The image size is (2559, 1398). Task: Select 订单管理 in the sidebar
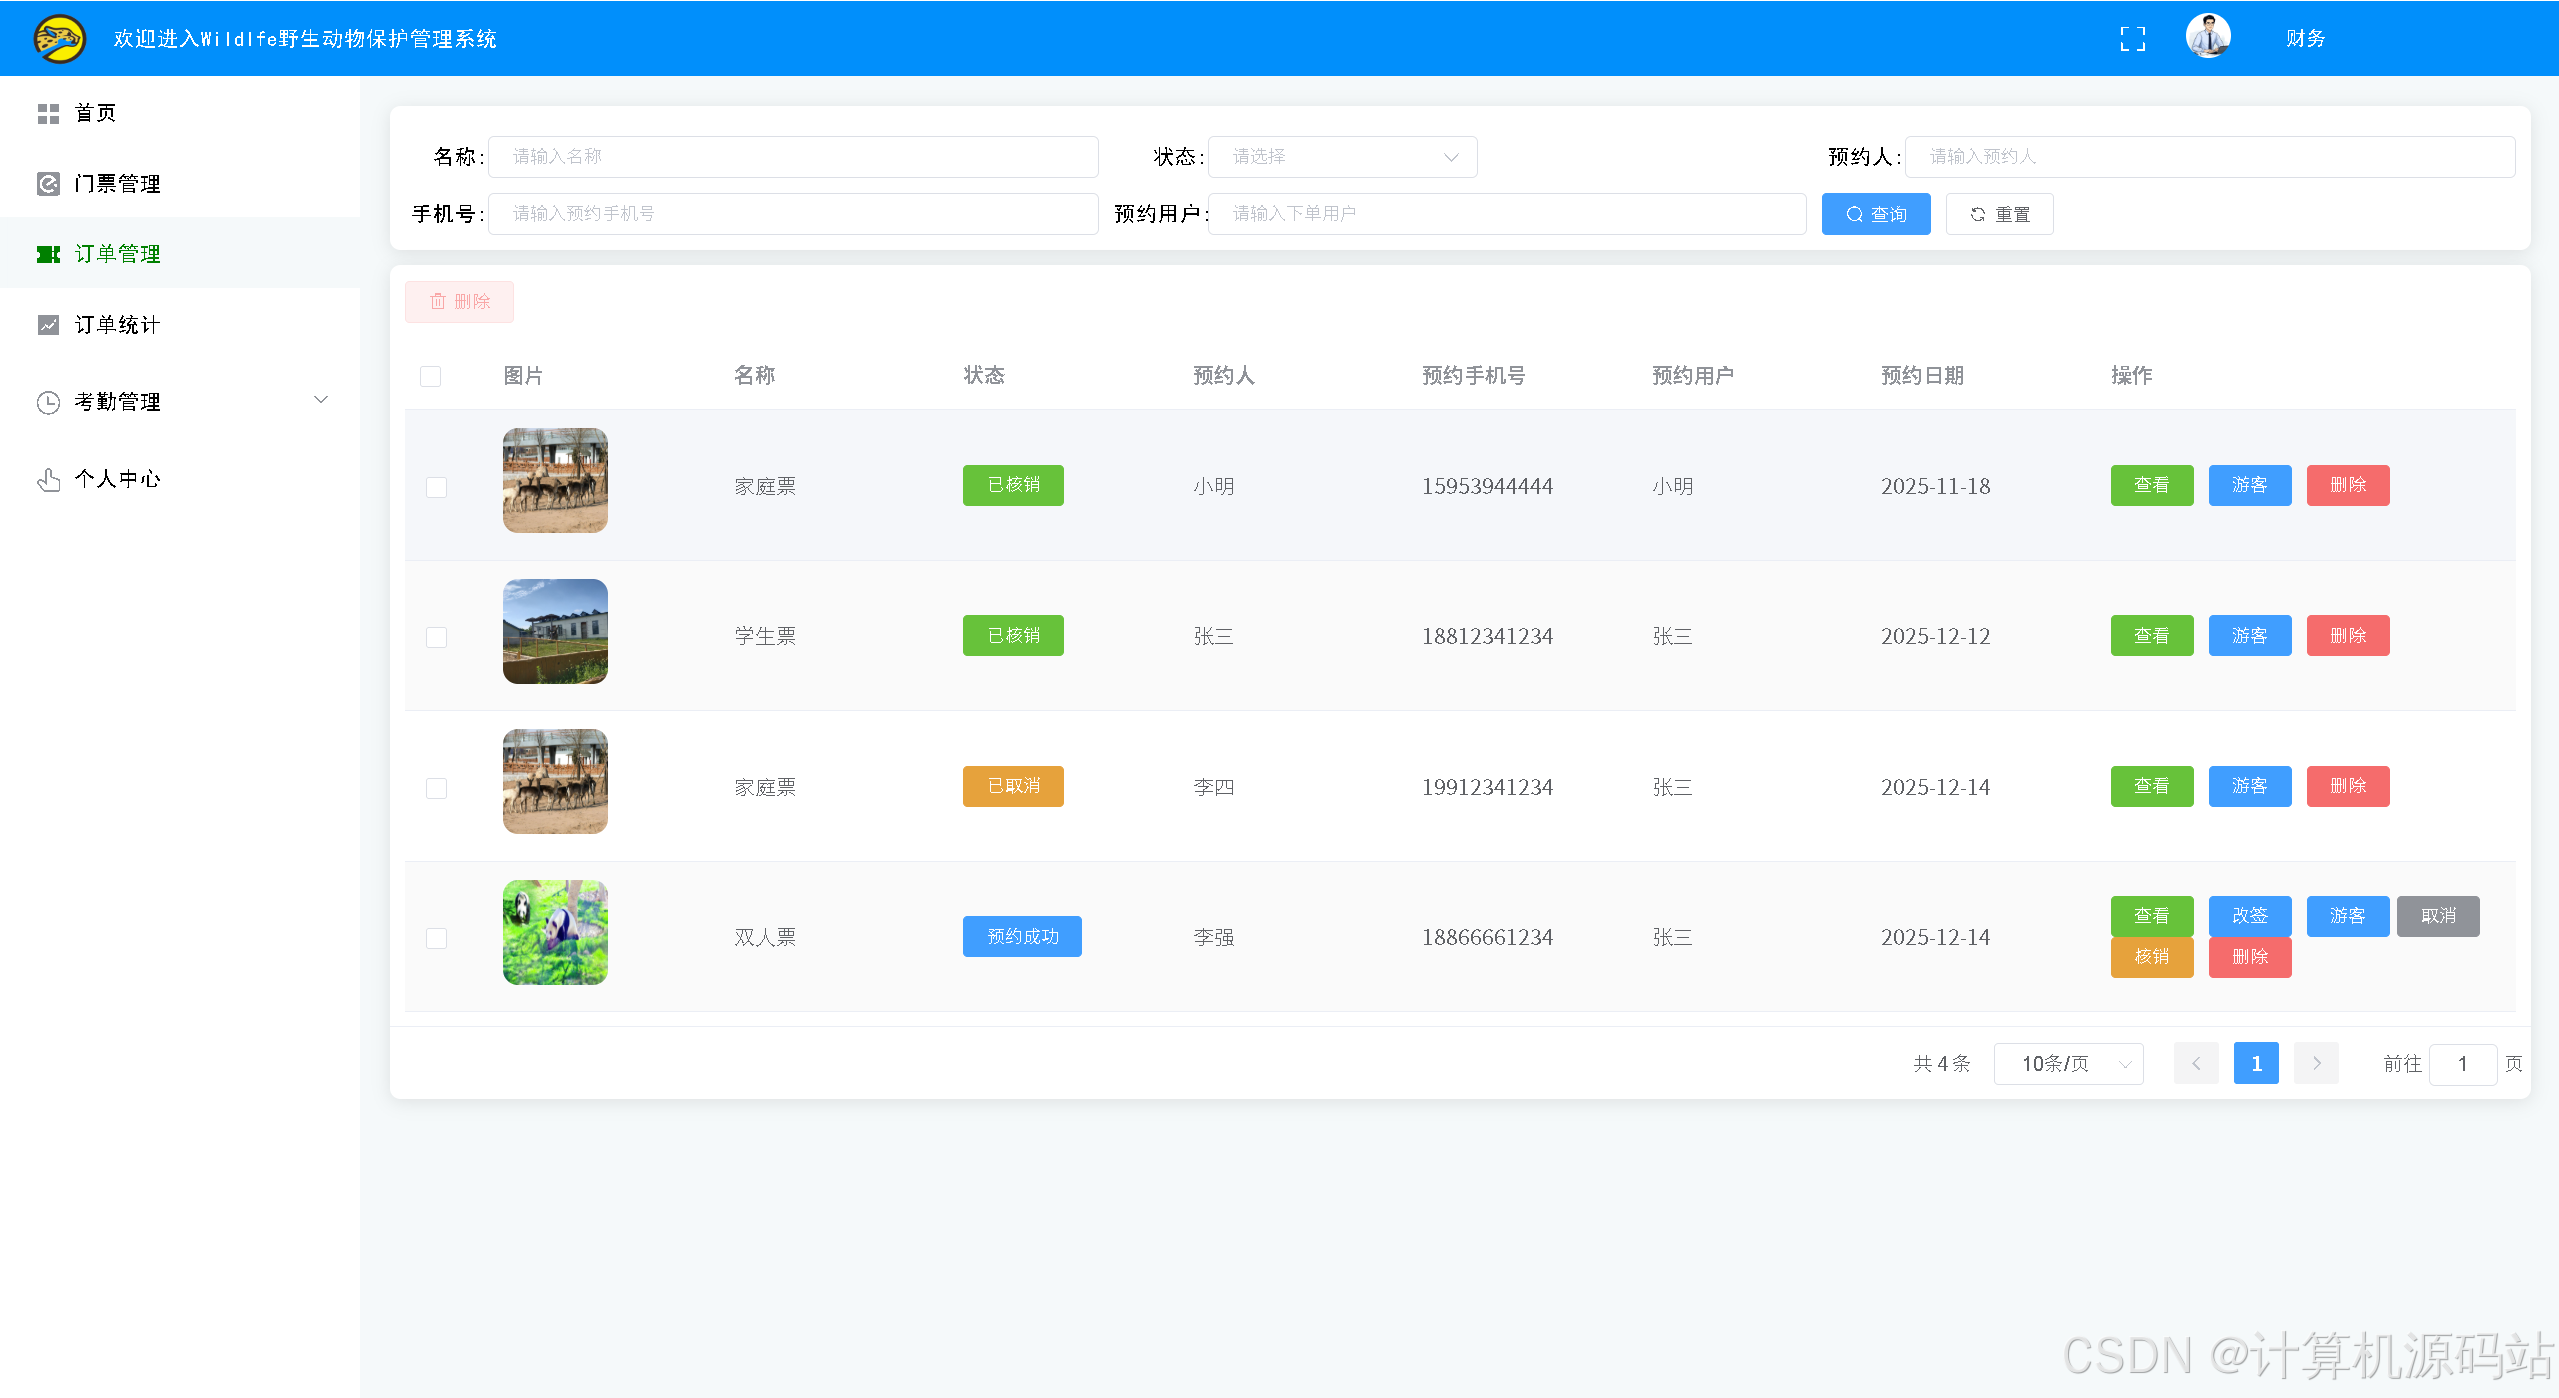(180, 254)
